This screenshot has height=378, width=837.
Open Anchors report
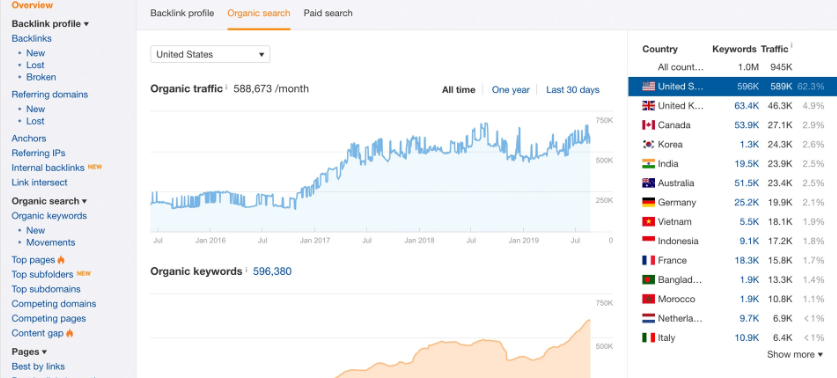(x=29, y=138)
